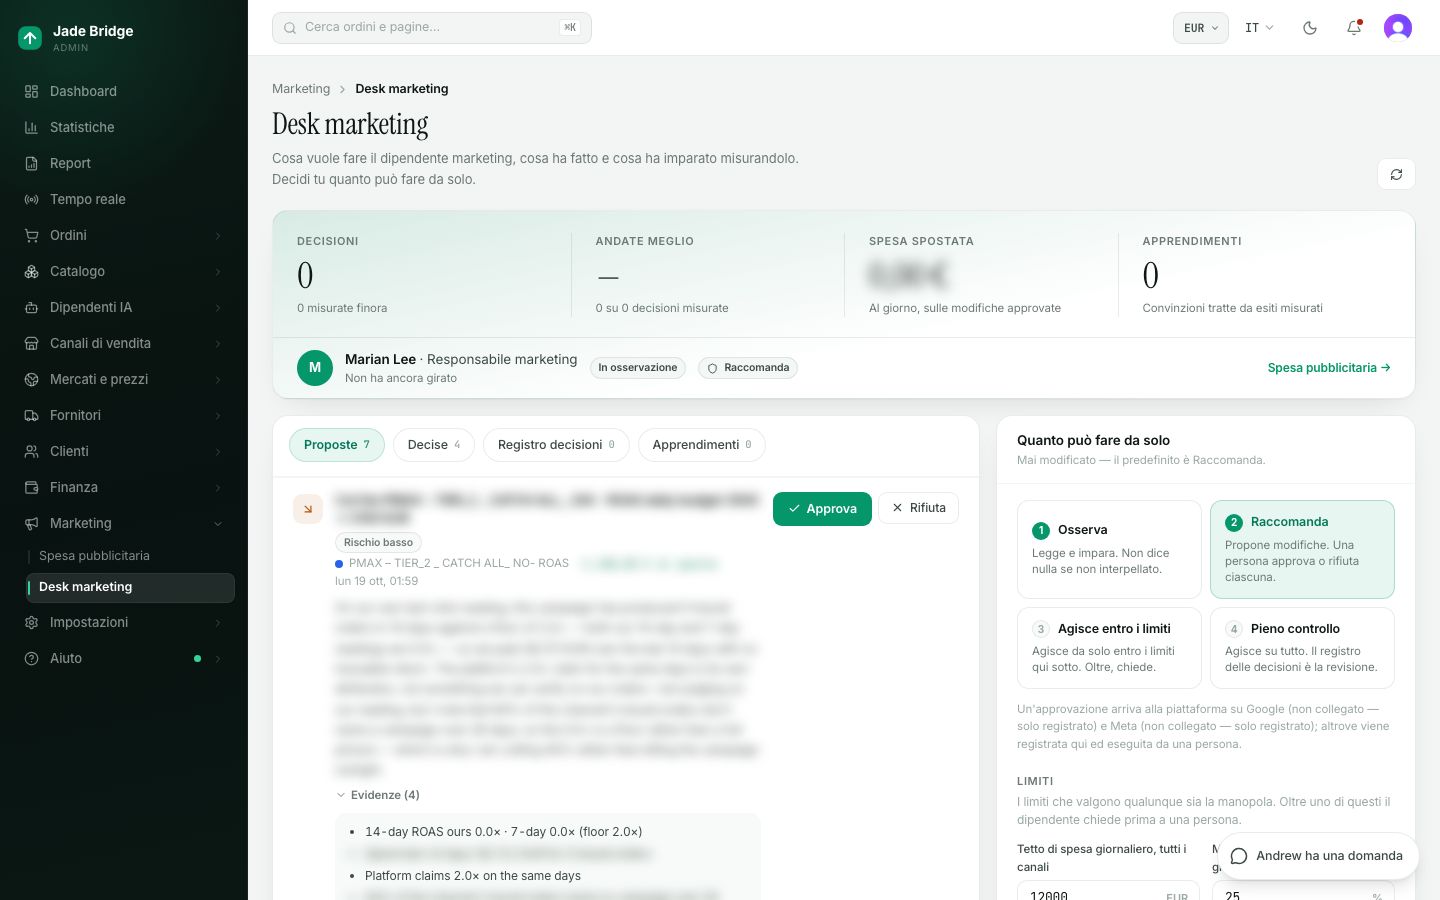The image size is (1440, 900).
Task: Click the Jade Bridge logo icon
Action: point(30,38)
